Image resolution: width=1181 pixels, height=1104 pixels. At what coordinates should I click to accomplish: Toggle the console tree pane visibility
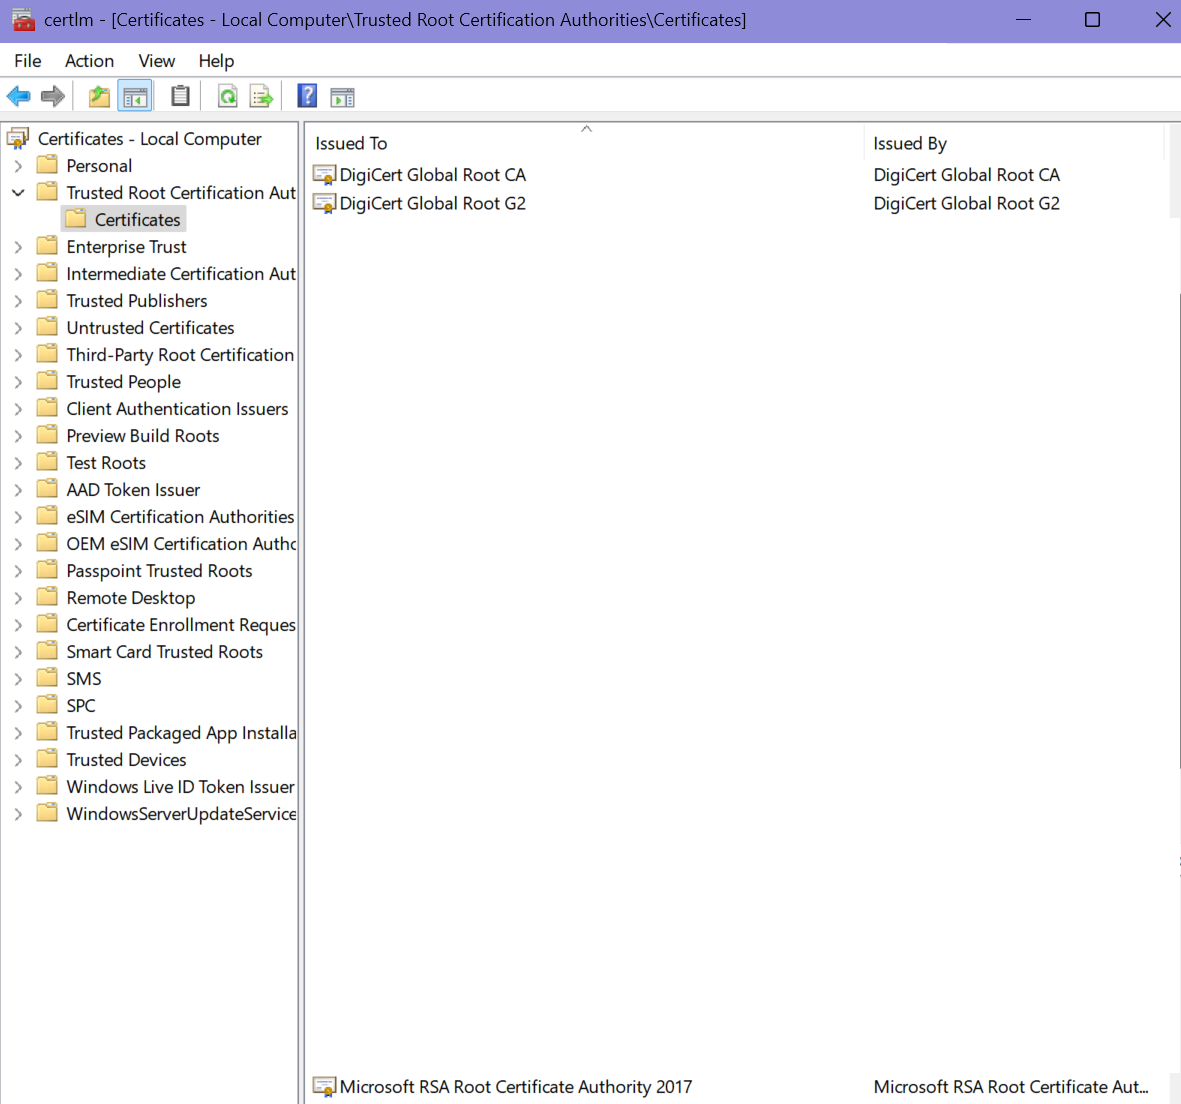pos(135,95)
